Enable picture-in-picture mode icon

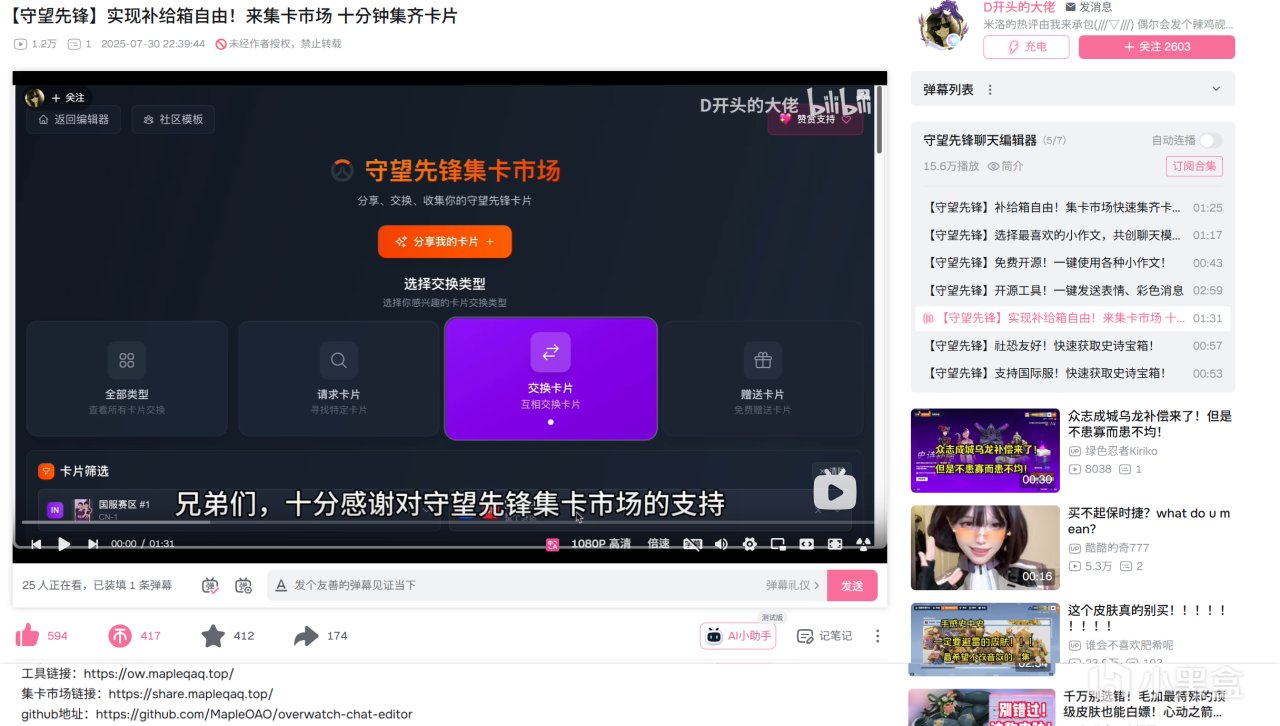pos(777,544)
